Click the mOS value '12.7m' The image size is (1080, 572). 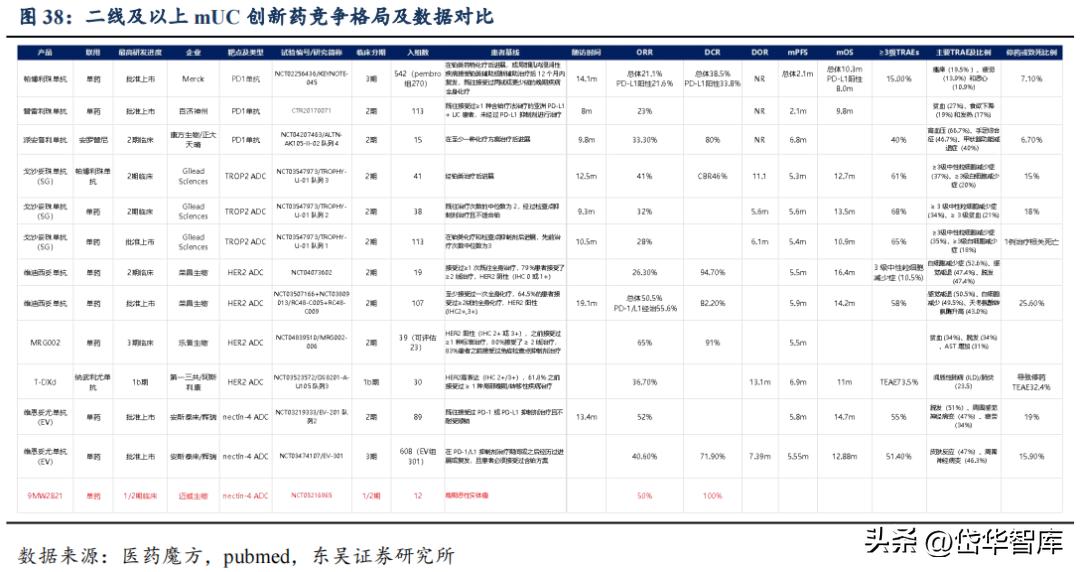[844, 176]
